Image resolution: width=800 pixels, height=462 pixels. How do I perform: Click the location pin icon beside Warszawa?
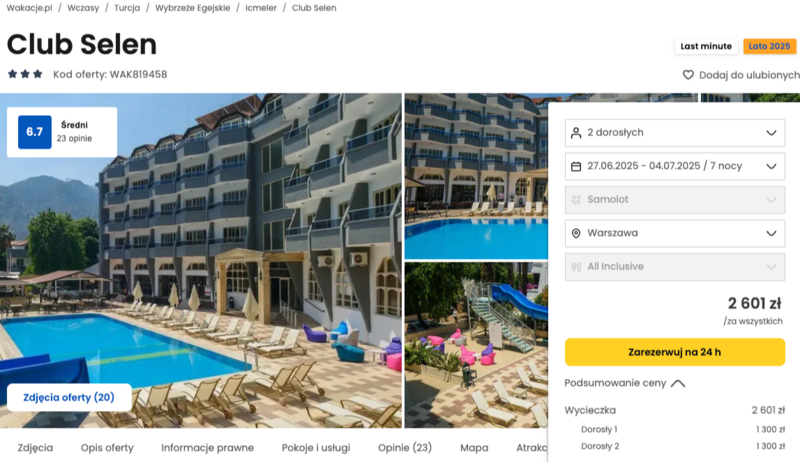click(x=576, y=233)
